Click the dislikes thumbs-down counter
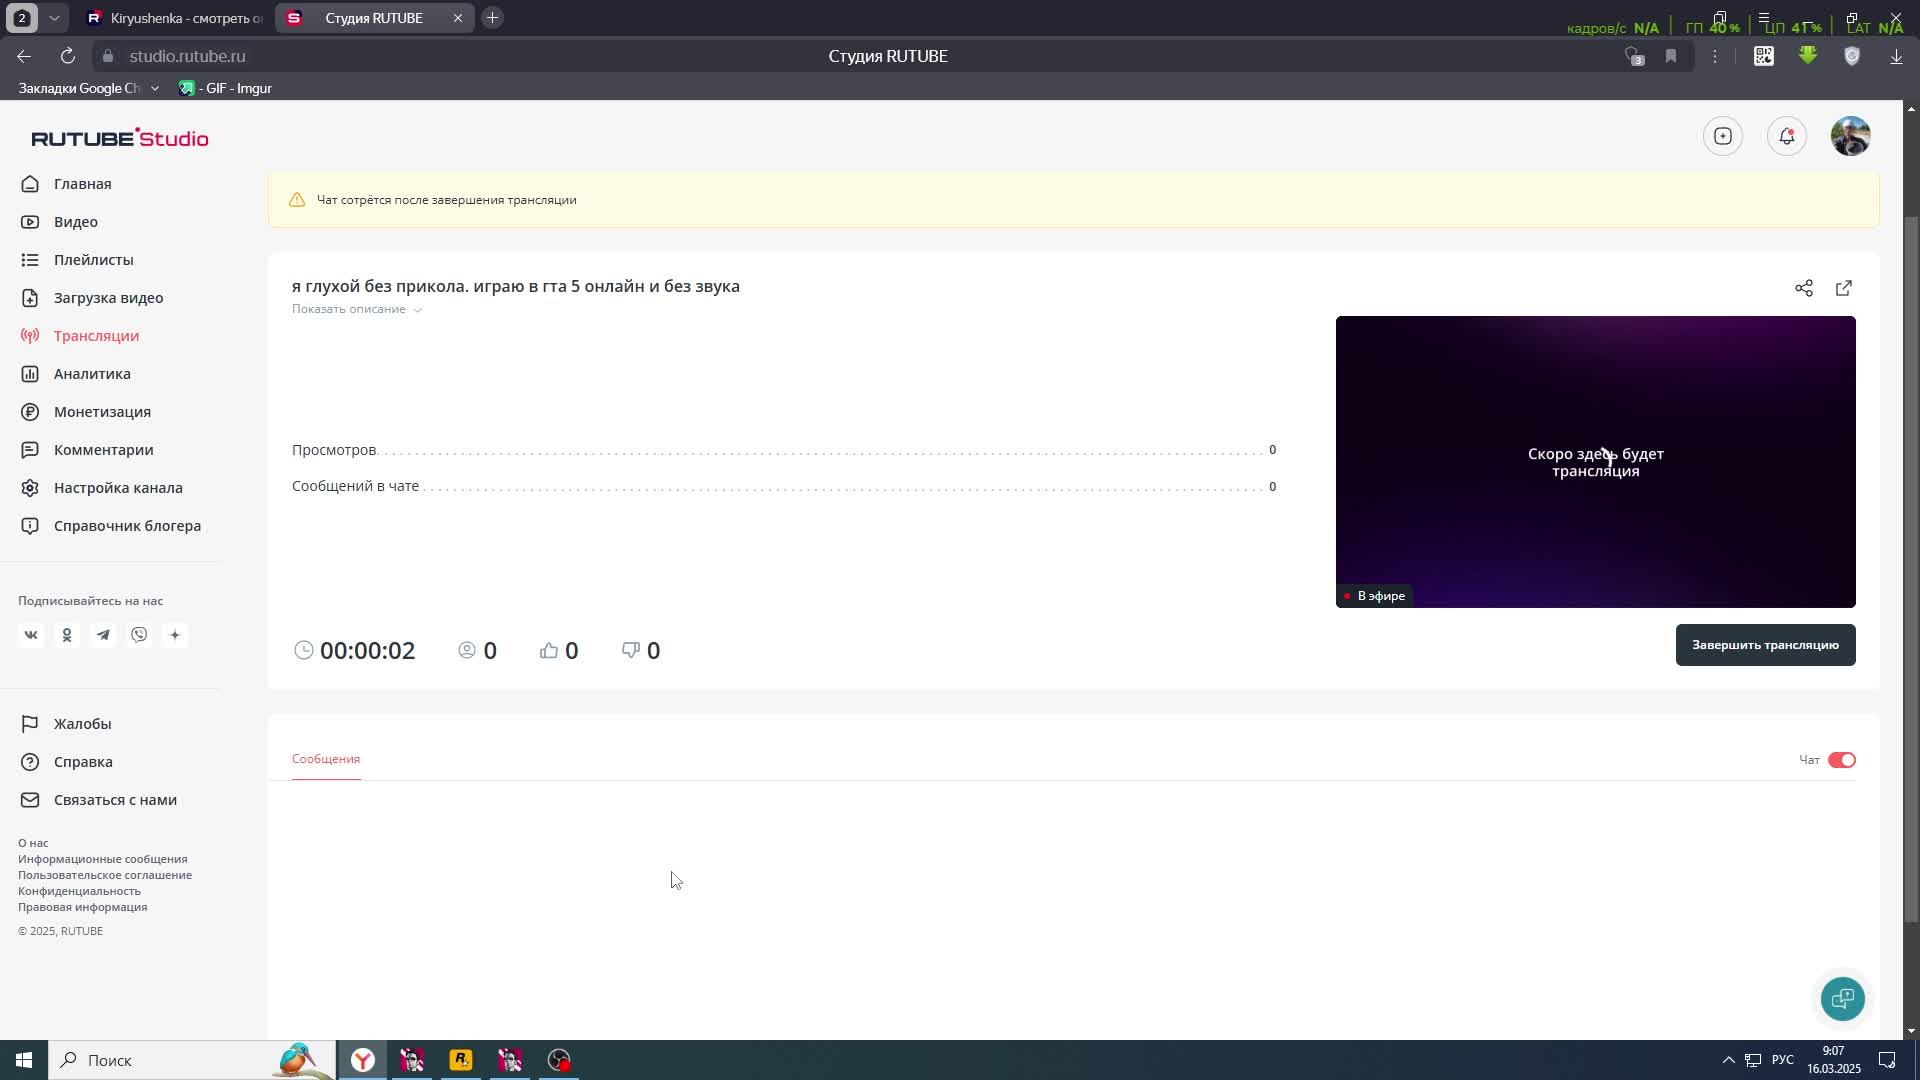 pos(641,651)
